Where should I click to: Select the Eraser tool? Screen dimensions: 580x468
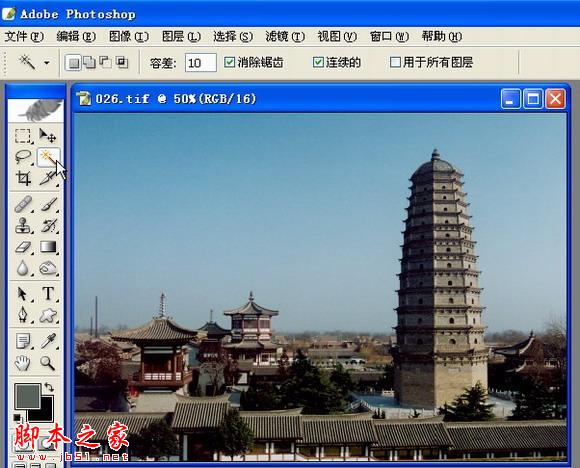tap(23, 247)
